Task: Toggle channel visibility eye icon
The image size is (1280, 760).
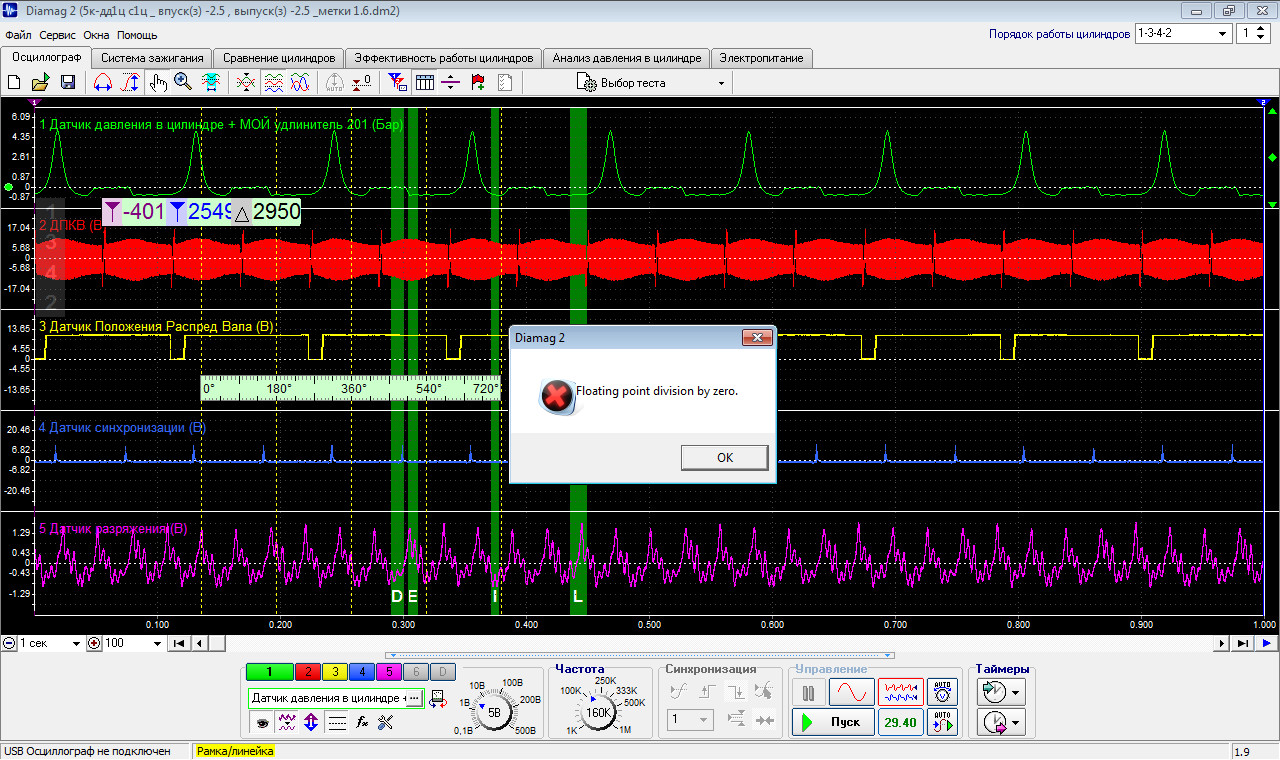Action: (263, 722)
